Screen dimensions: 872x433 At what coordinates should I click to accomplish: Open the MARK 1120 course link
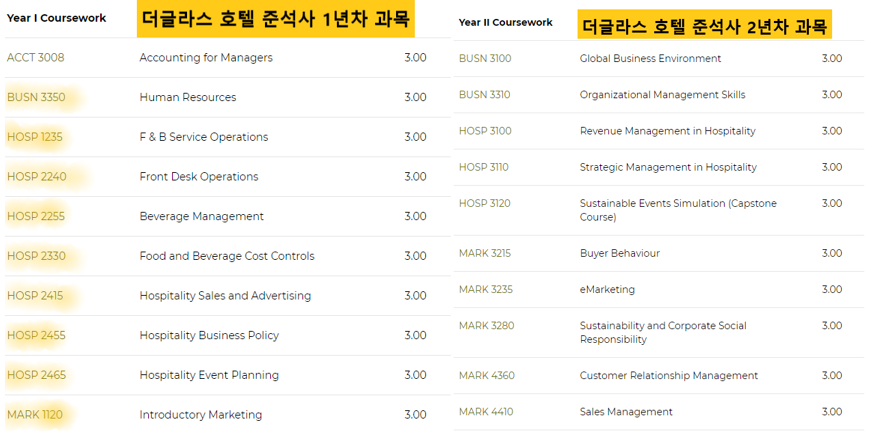[x=34, y=415]
